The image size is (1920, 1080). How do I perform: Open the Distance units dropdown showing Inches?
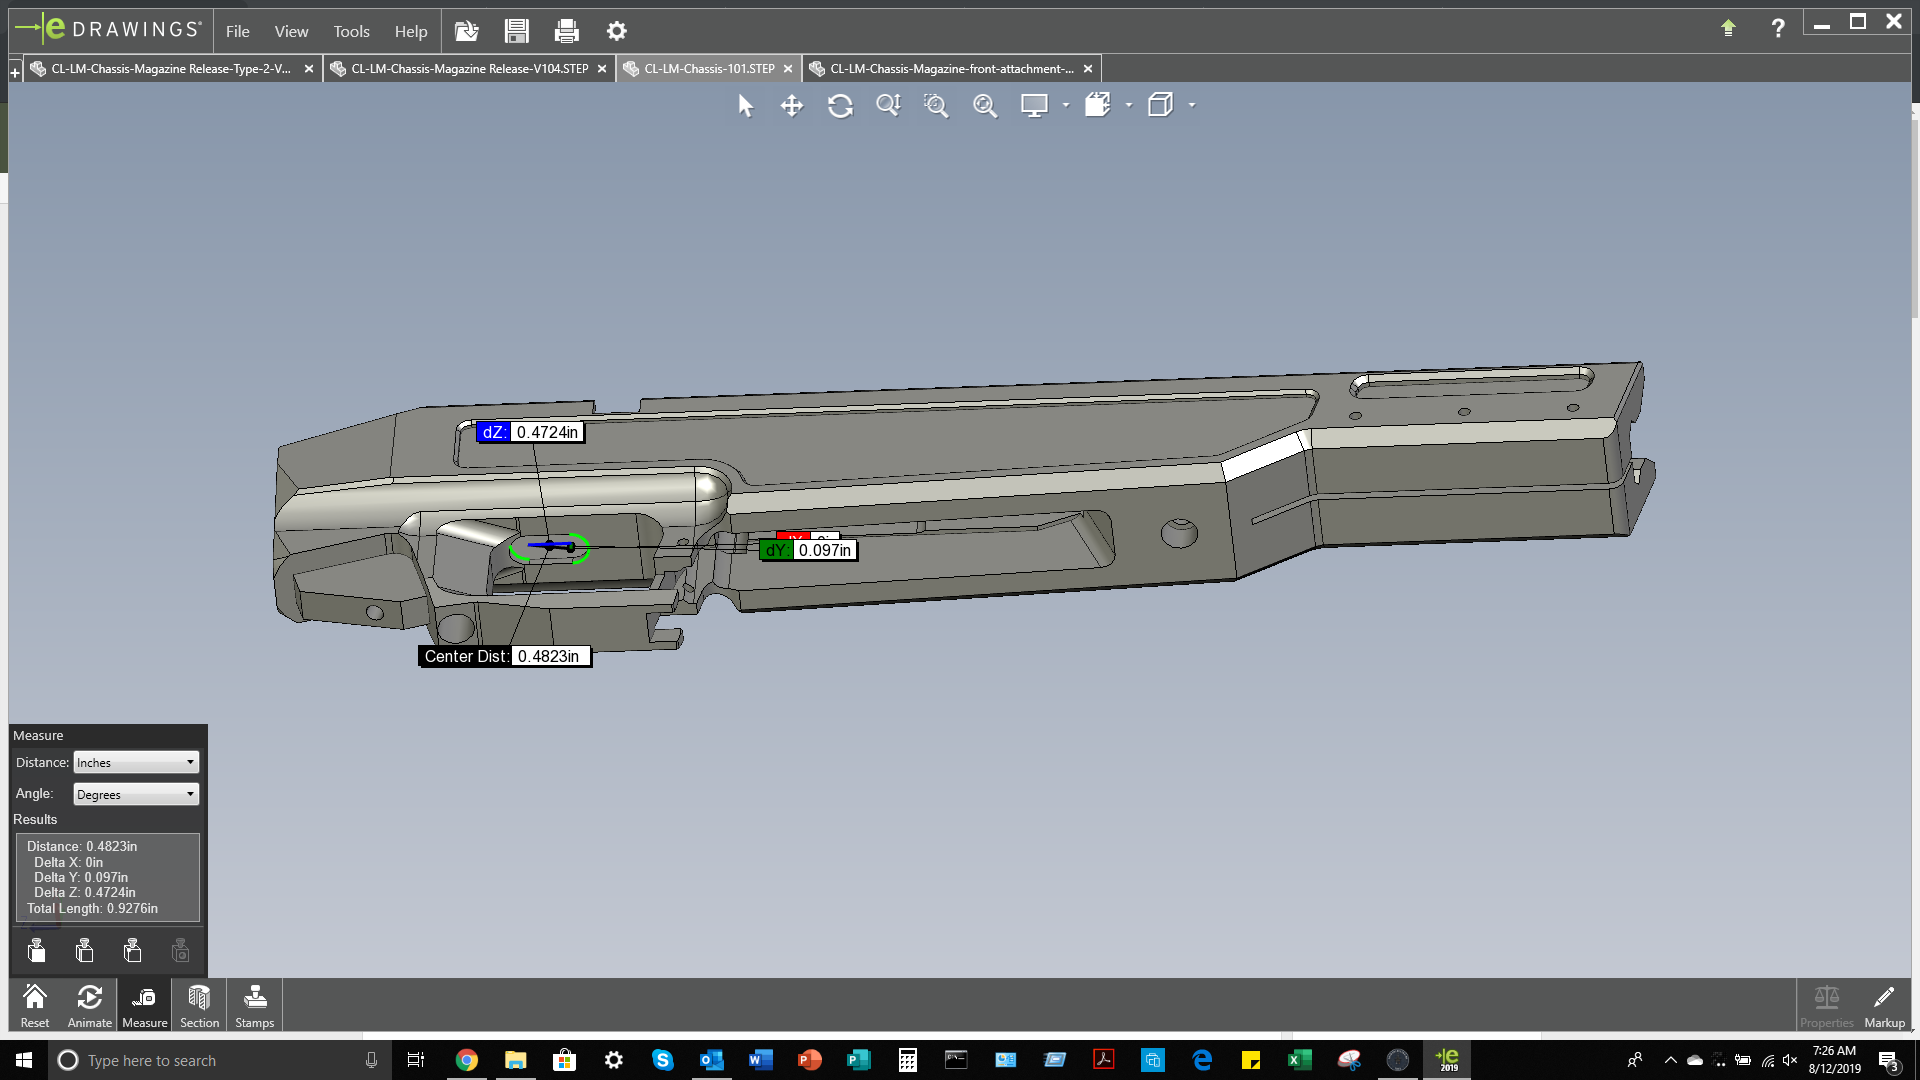click(136, 762)
